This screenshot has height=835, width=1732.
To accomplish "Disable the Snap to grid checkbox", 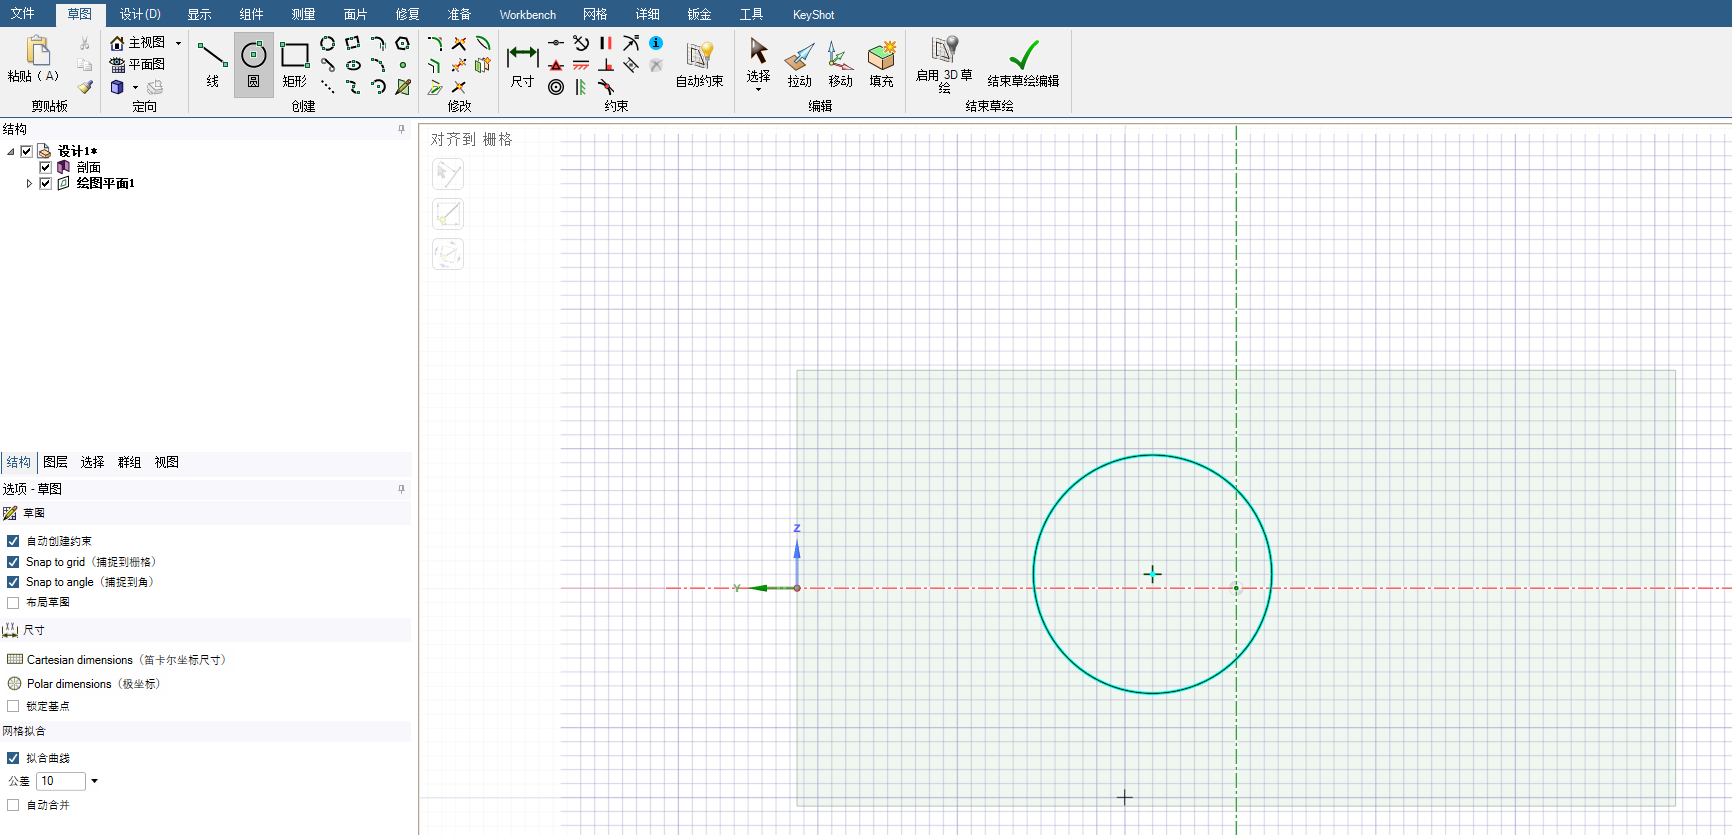I will tap(13, 562).
